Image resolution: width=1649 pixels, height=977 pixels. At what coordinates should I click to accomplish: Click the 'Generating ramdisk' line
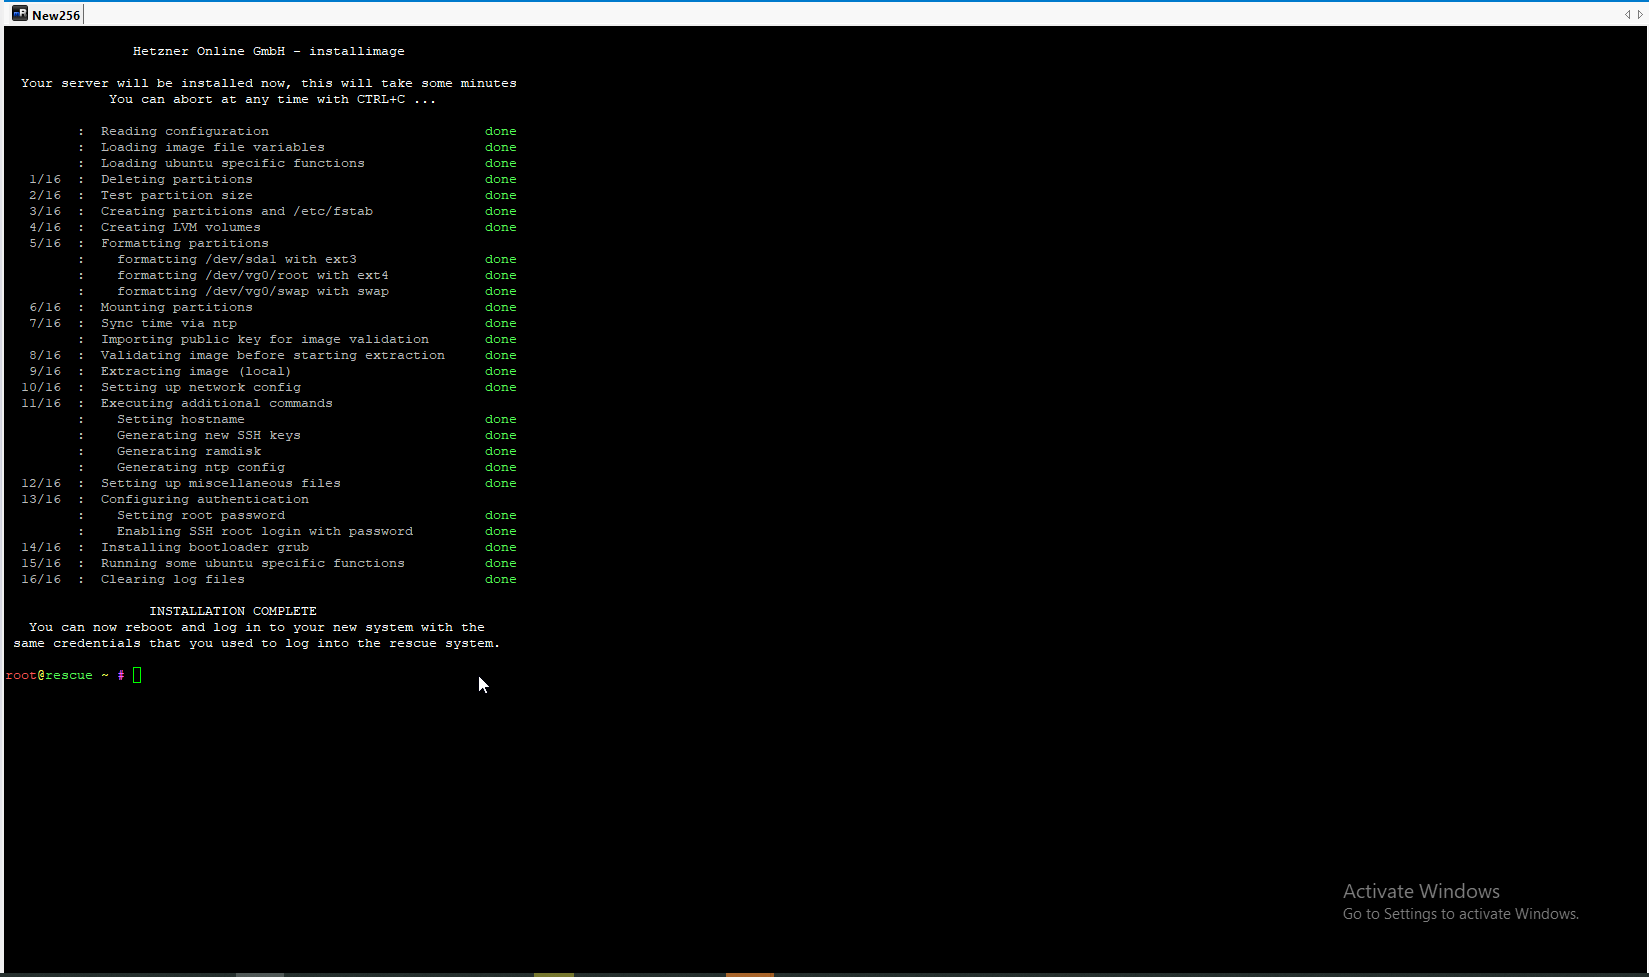coord(189,451)
